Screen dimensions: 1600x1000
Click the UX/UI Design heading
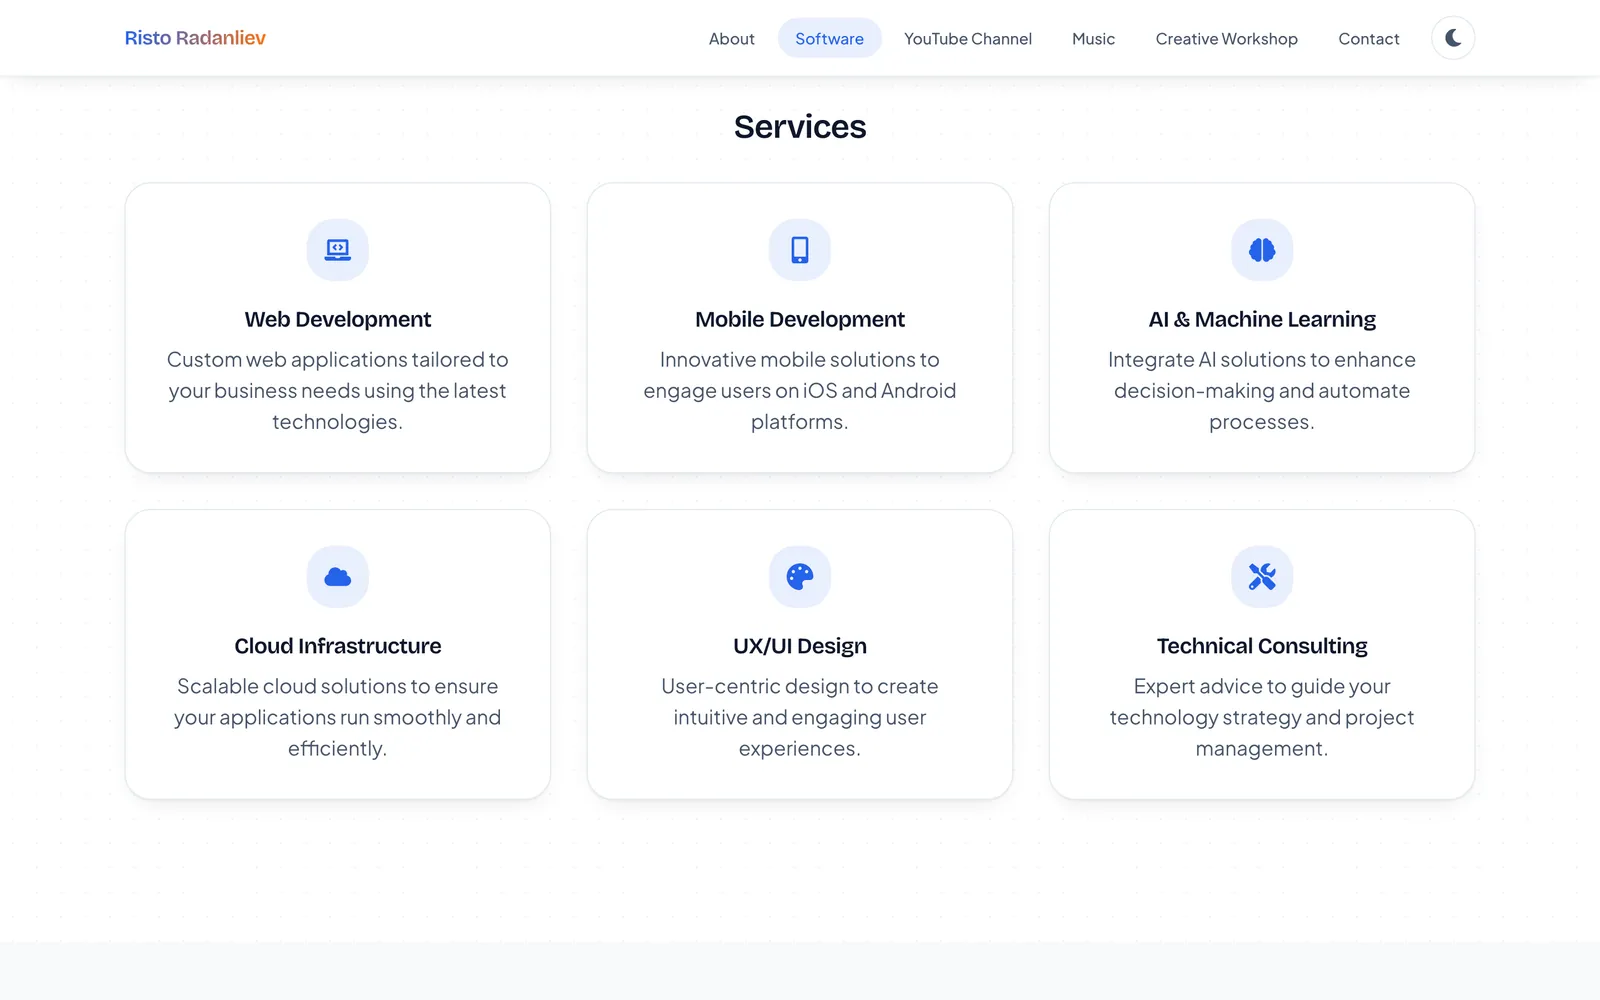pos(800,646)
